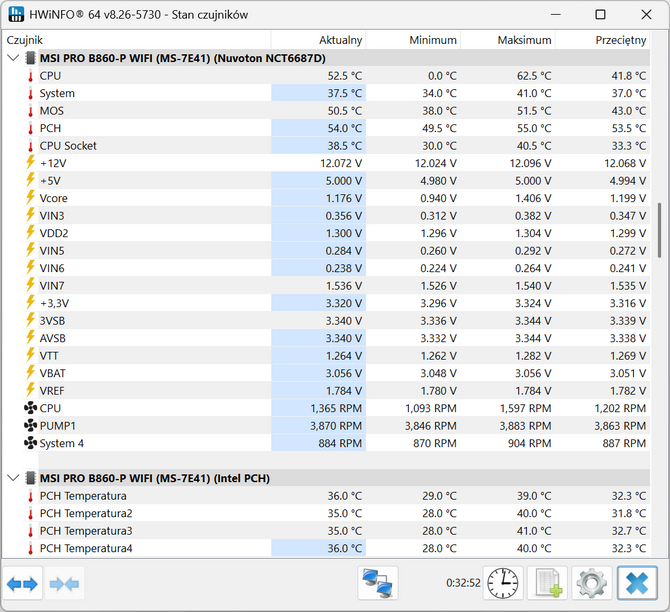Collapse the Intel PCH sensor group
Screen dimensions: 670x612
(13, 478)
